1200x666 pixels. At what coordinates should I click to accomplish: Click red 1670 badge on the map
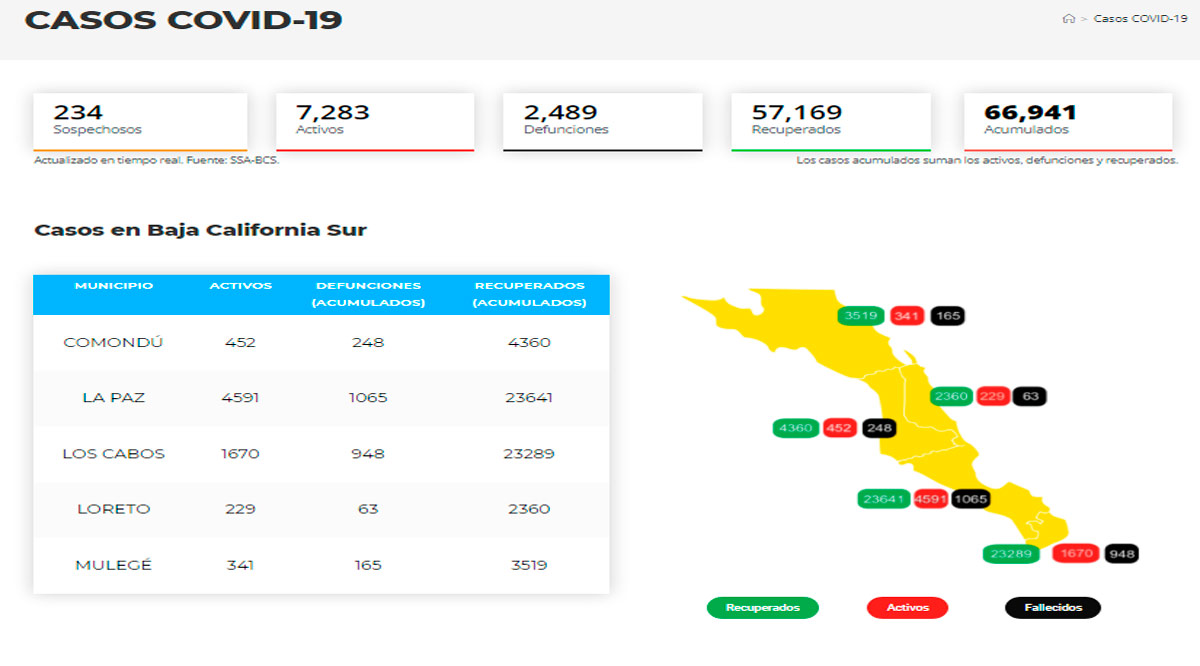pos(1076,553)
